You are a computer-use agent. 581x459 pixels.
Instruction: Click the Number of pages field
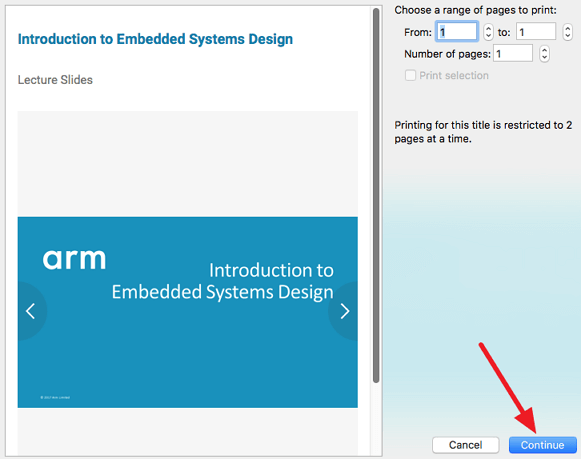point(513,54)
